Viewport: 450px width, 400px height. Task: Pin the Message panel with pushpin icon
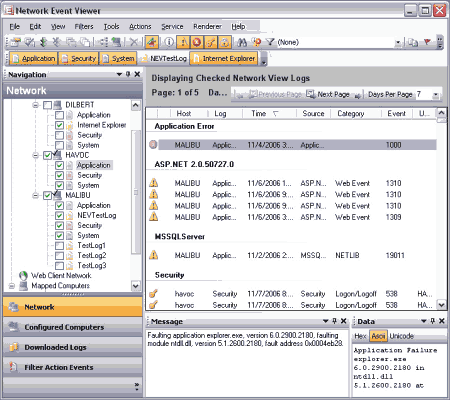click(x=335, y=321)
